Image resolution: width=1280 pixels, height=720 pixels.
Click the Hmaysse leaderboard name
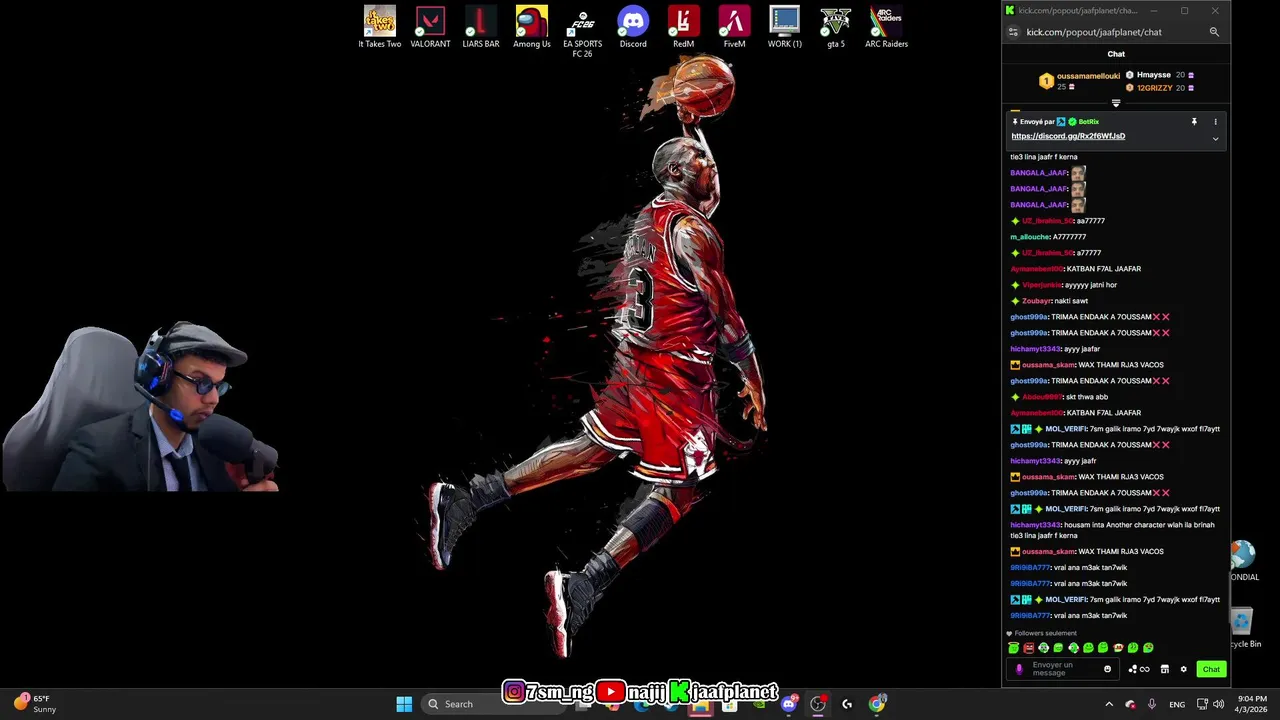point(1154,75)
